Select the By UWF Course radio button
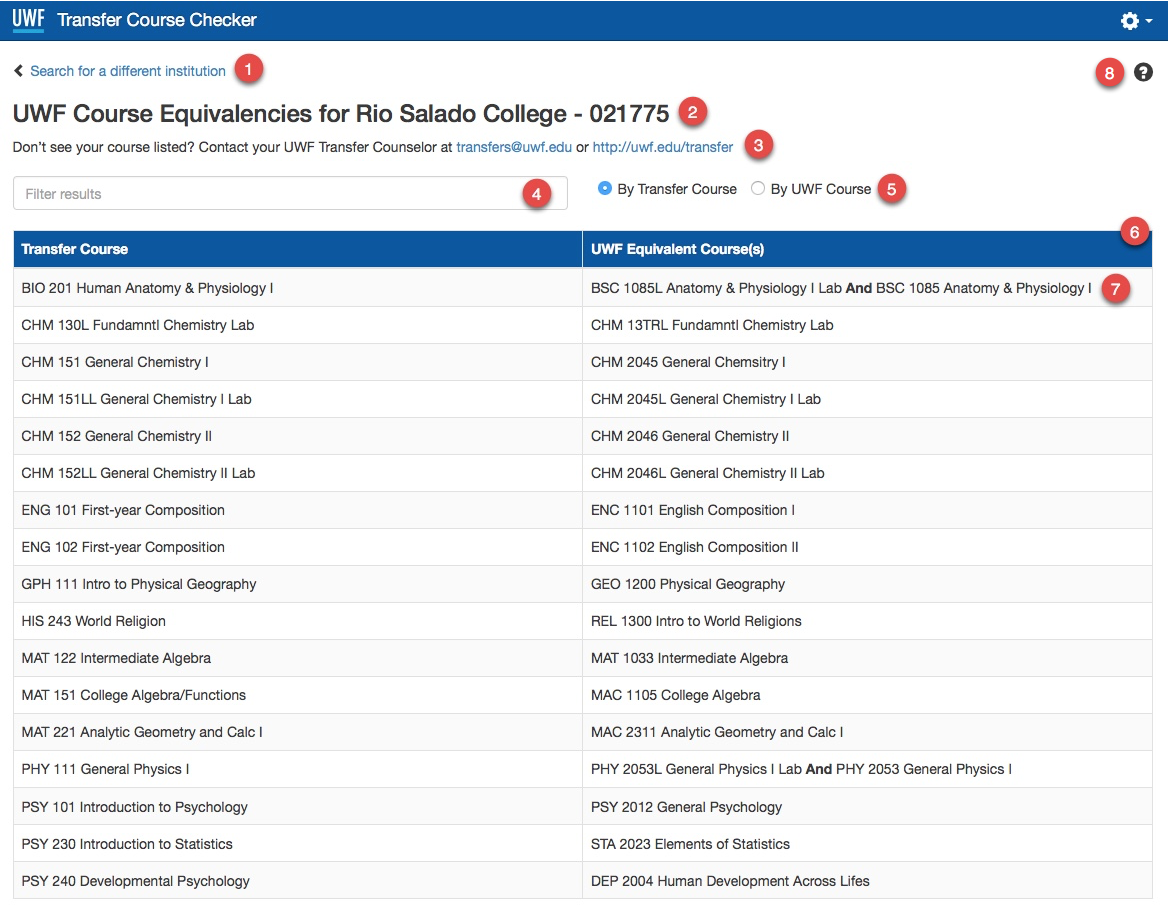The height and width of the screenshot is (912, 1169). click(x=757, y=189)
